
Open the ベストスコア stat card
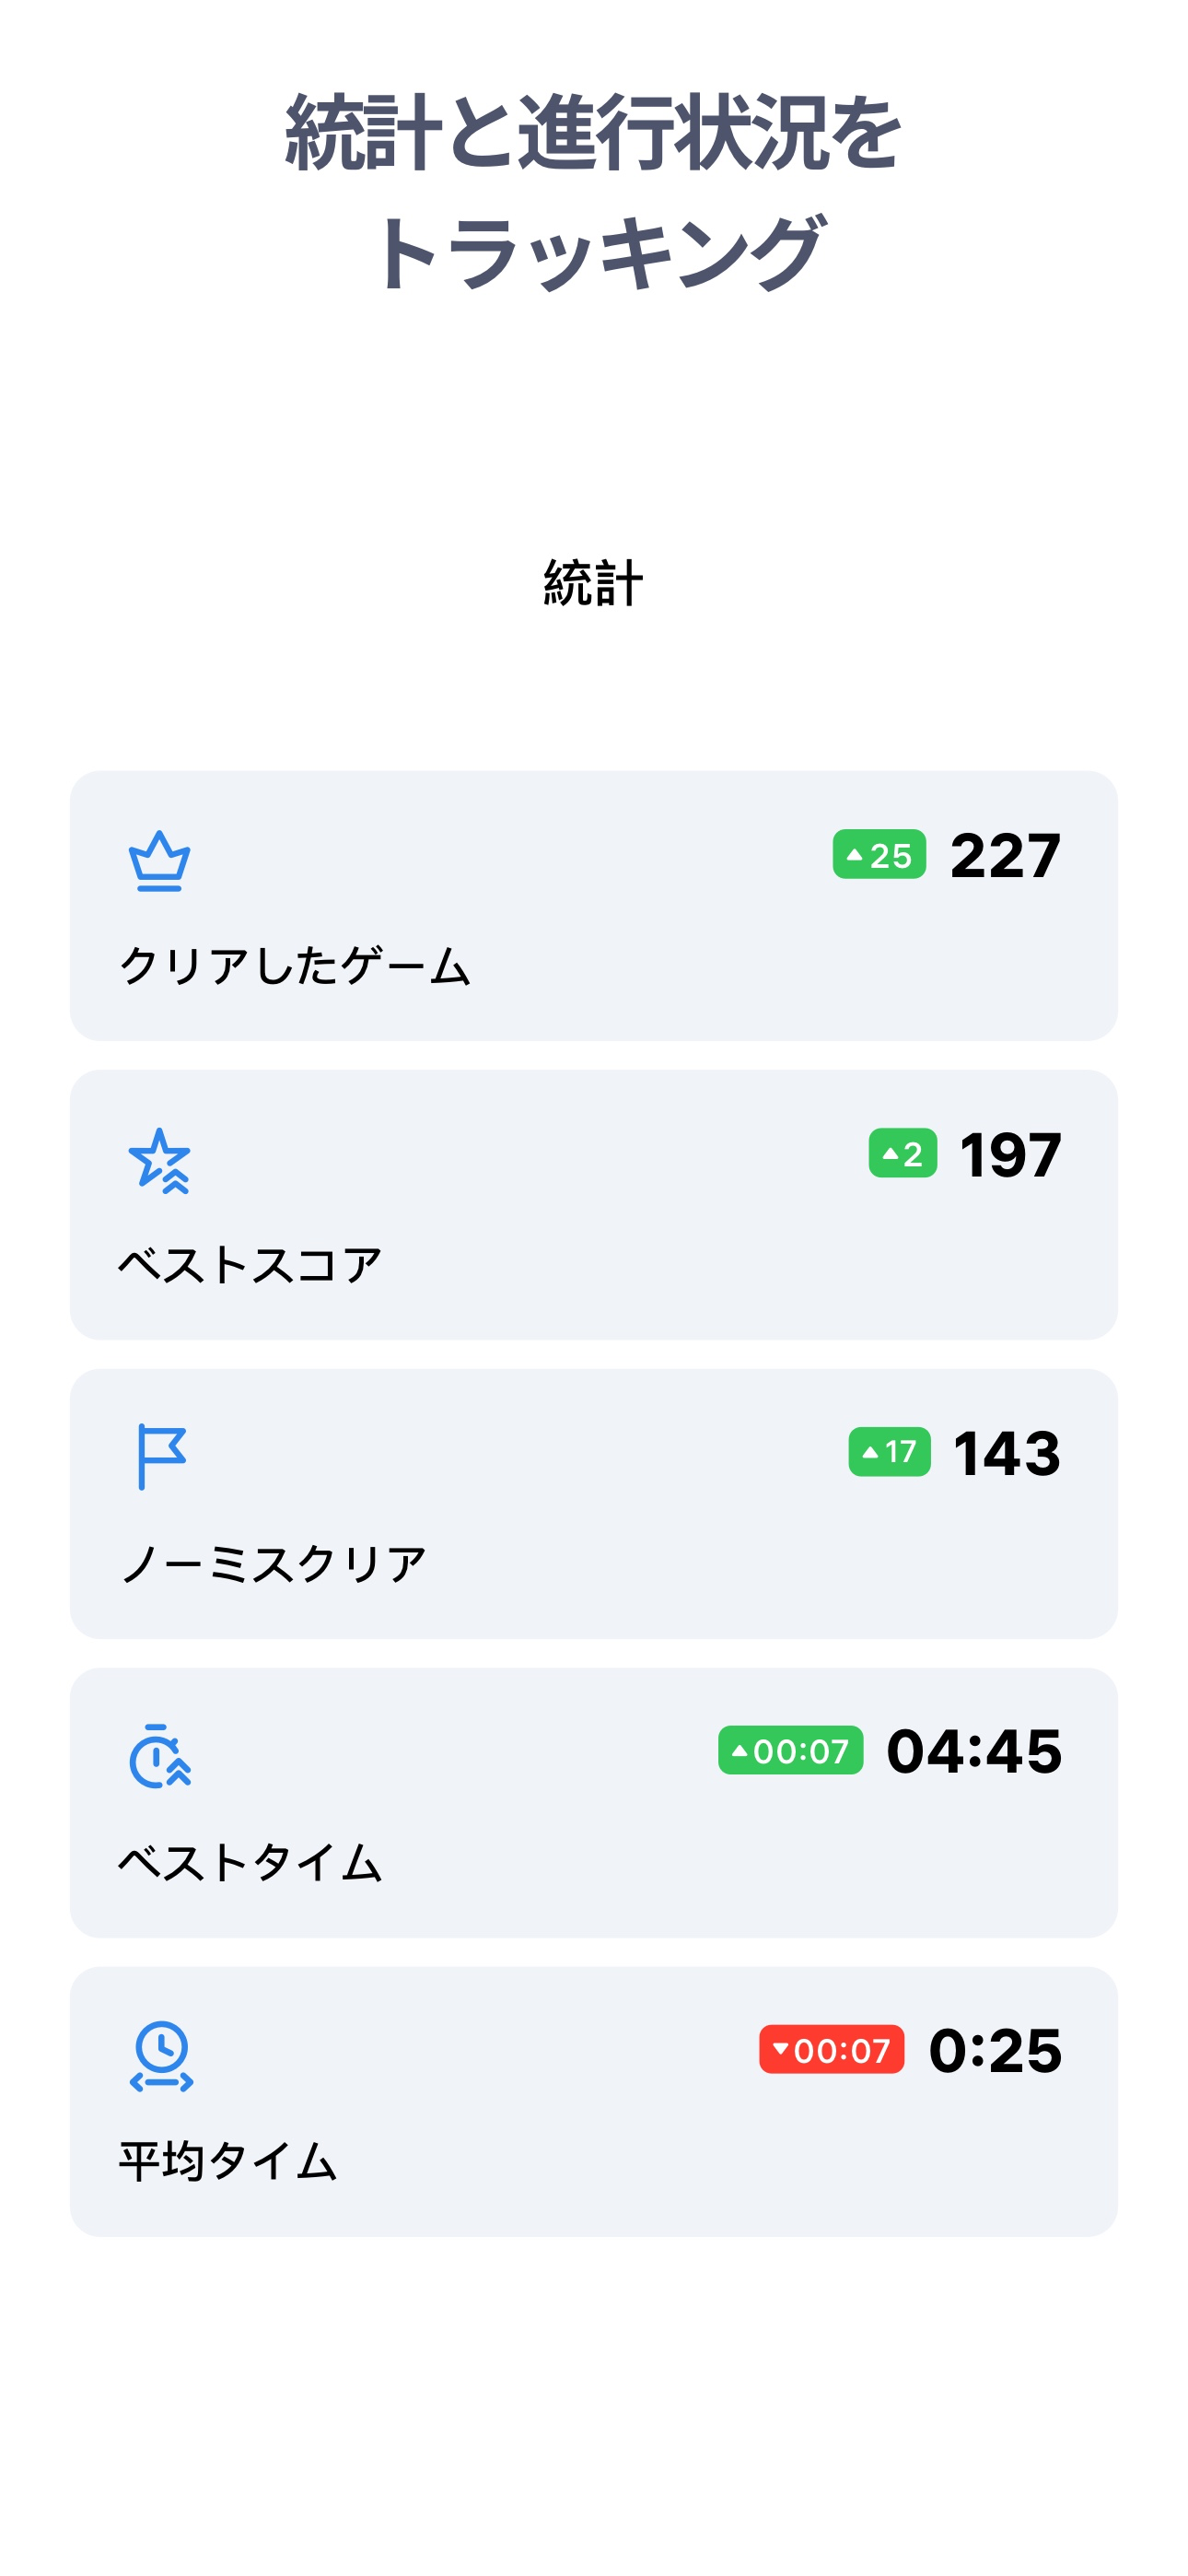pyautogui.click(x=594, y=1205)
